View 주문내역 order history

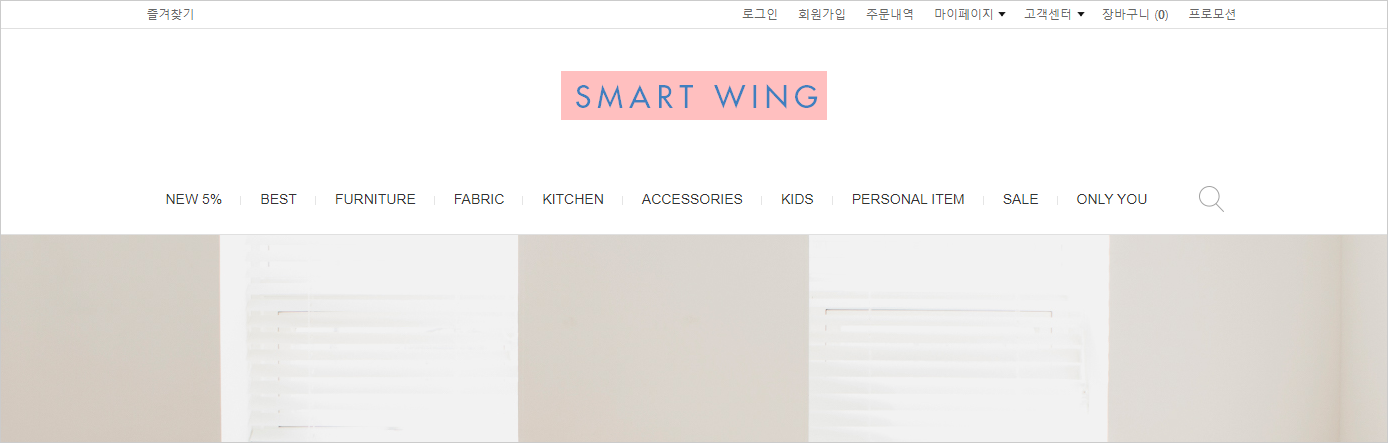click(890, 15)
